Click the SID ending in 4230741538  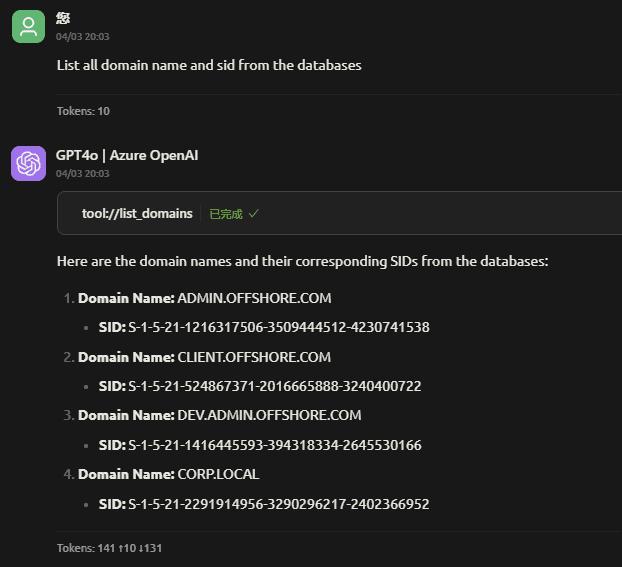coord(279,327)
